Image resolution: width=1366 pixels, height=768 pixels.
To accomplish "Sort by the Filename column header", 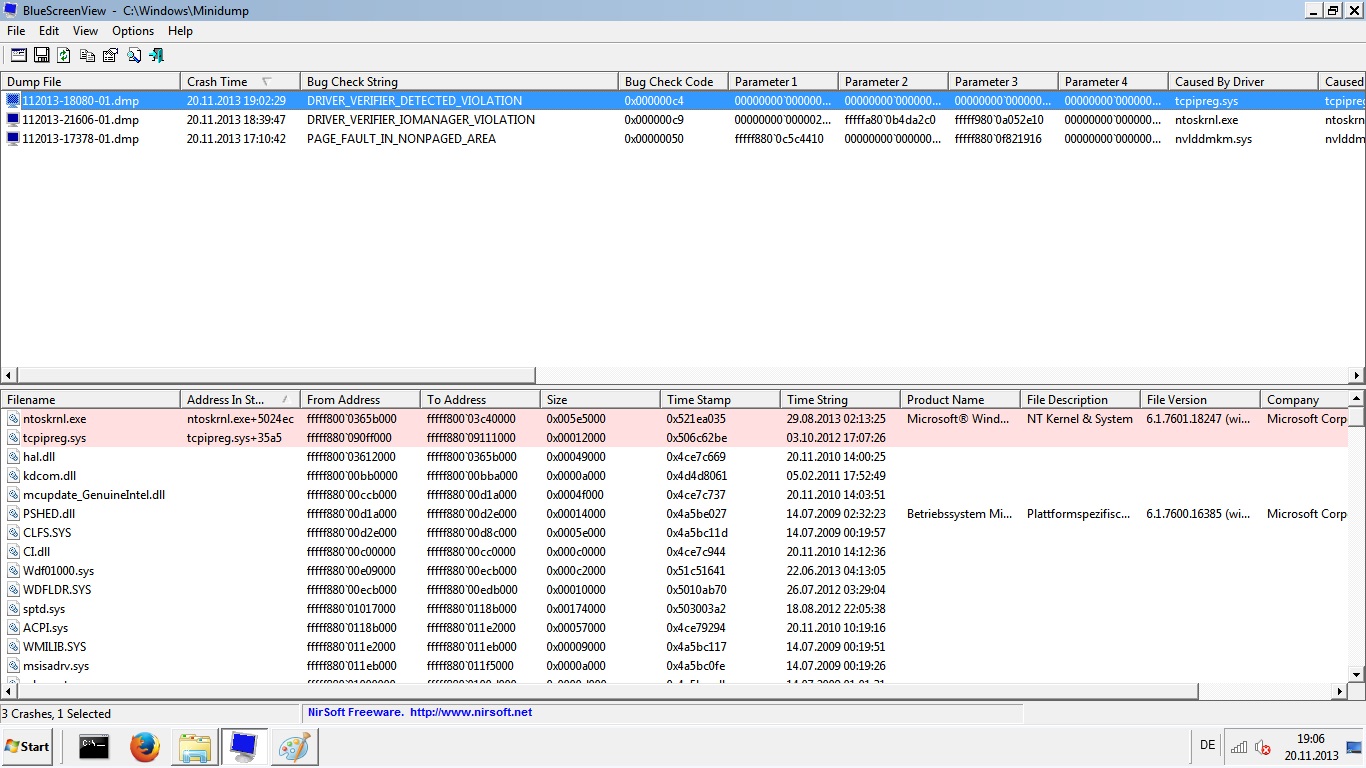I will tap(90, 400).
